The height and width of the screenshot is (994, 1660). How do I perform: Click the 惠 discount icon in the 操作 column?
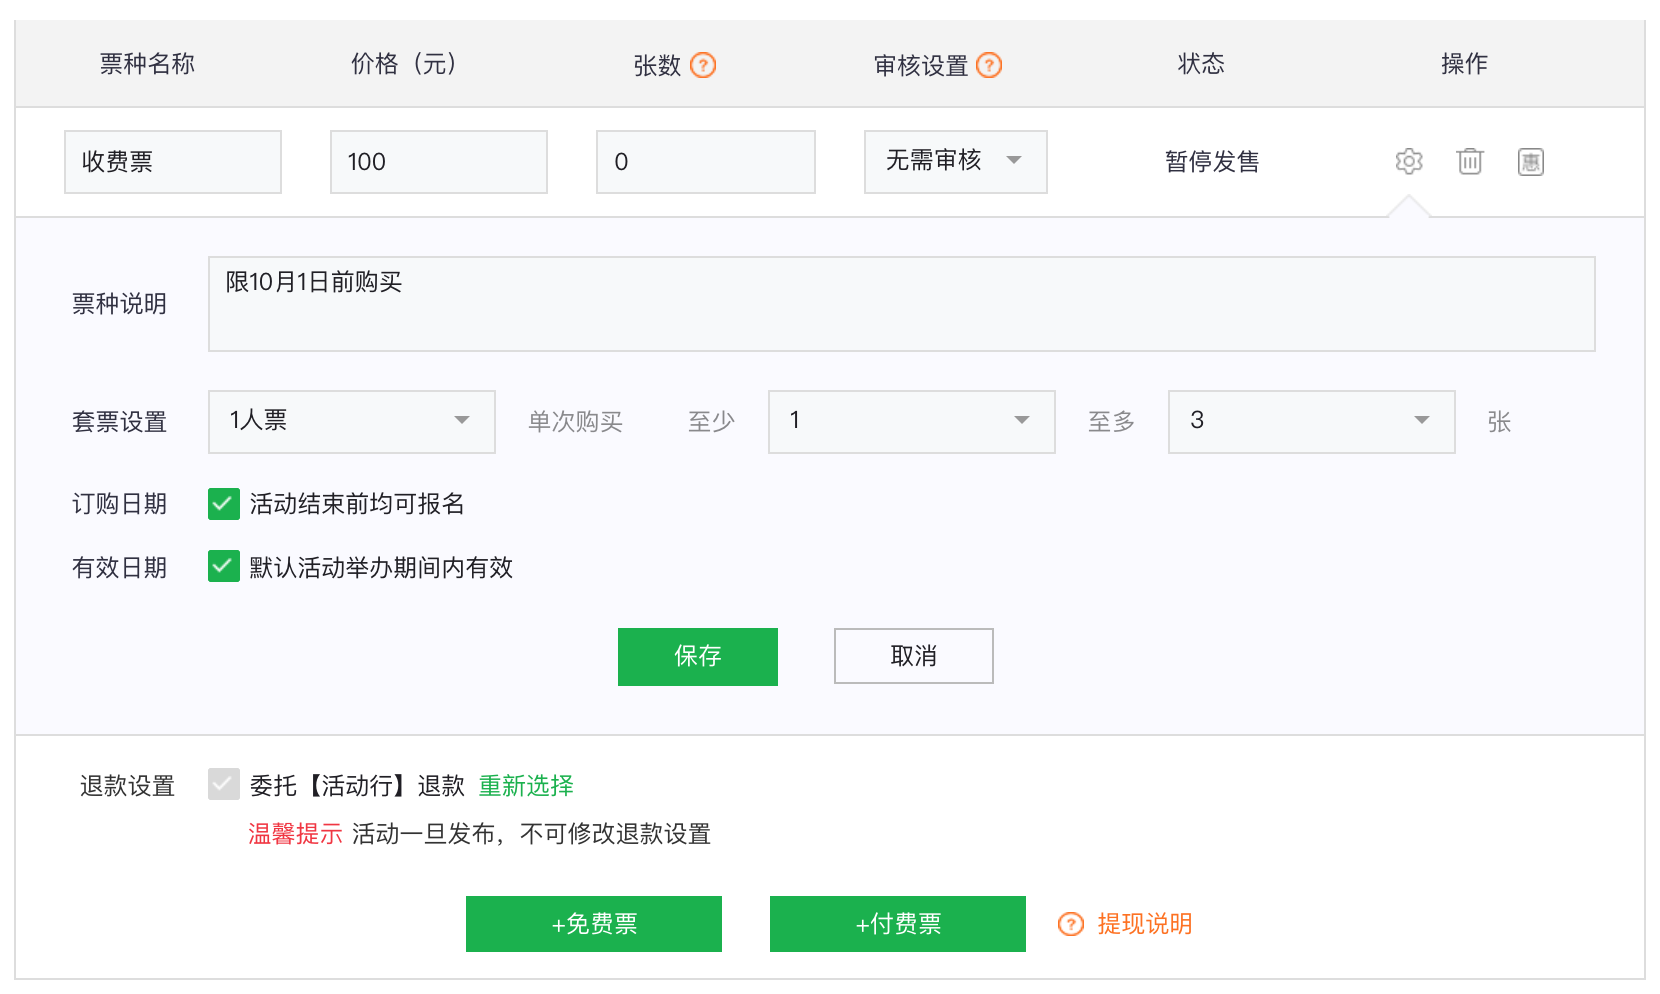[x=1530, y=162]
